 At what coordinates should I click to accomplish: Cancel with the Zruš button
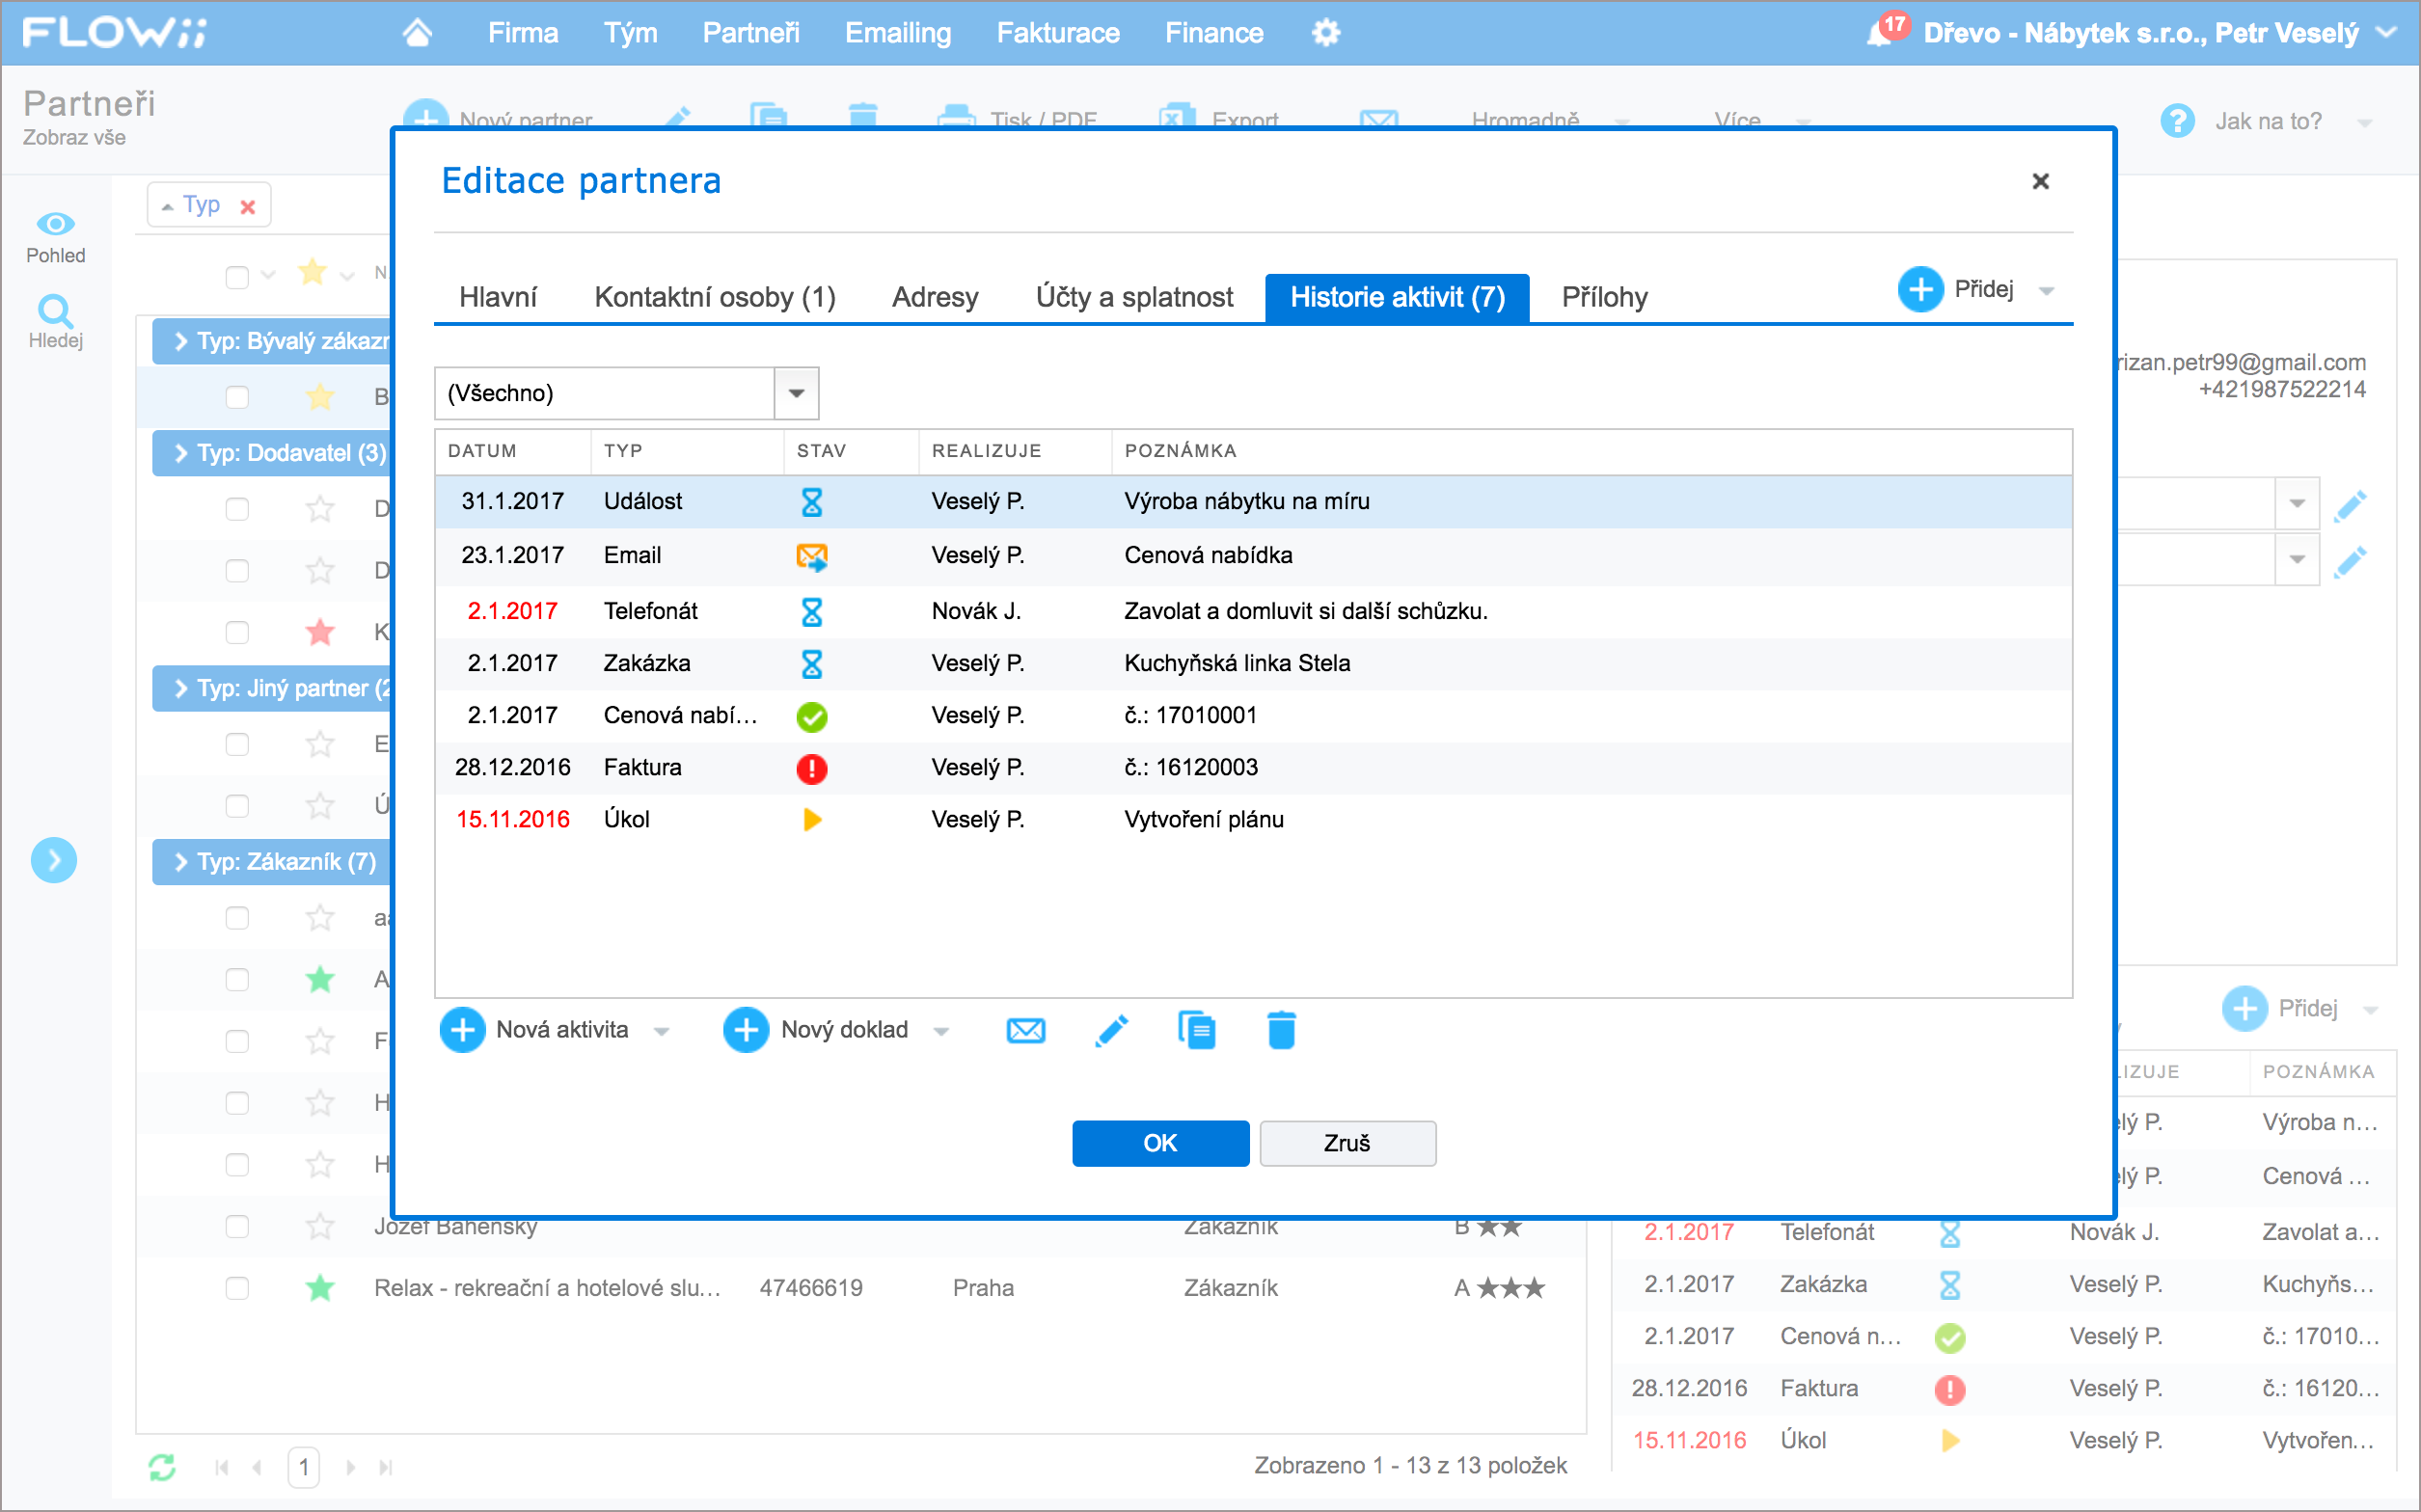[x=1347, y=1143]
